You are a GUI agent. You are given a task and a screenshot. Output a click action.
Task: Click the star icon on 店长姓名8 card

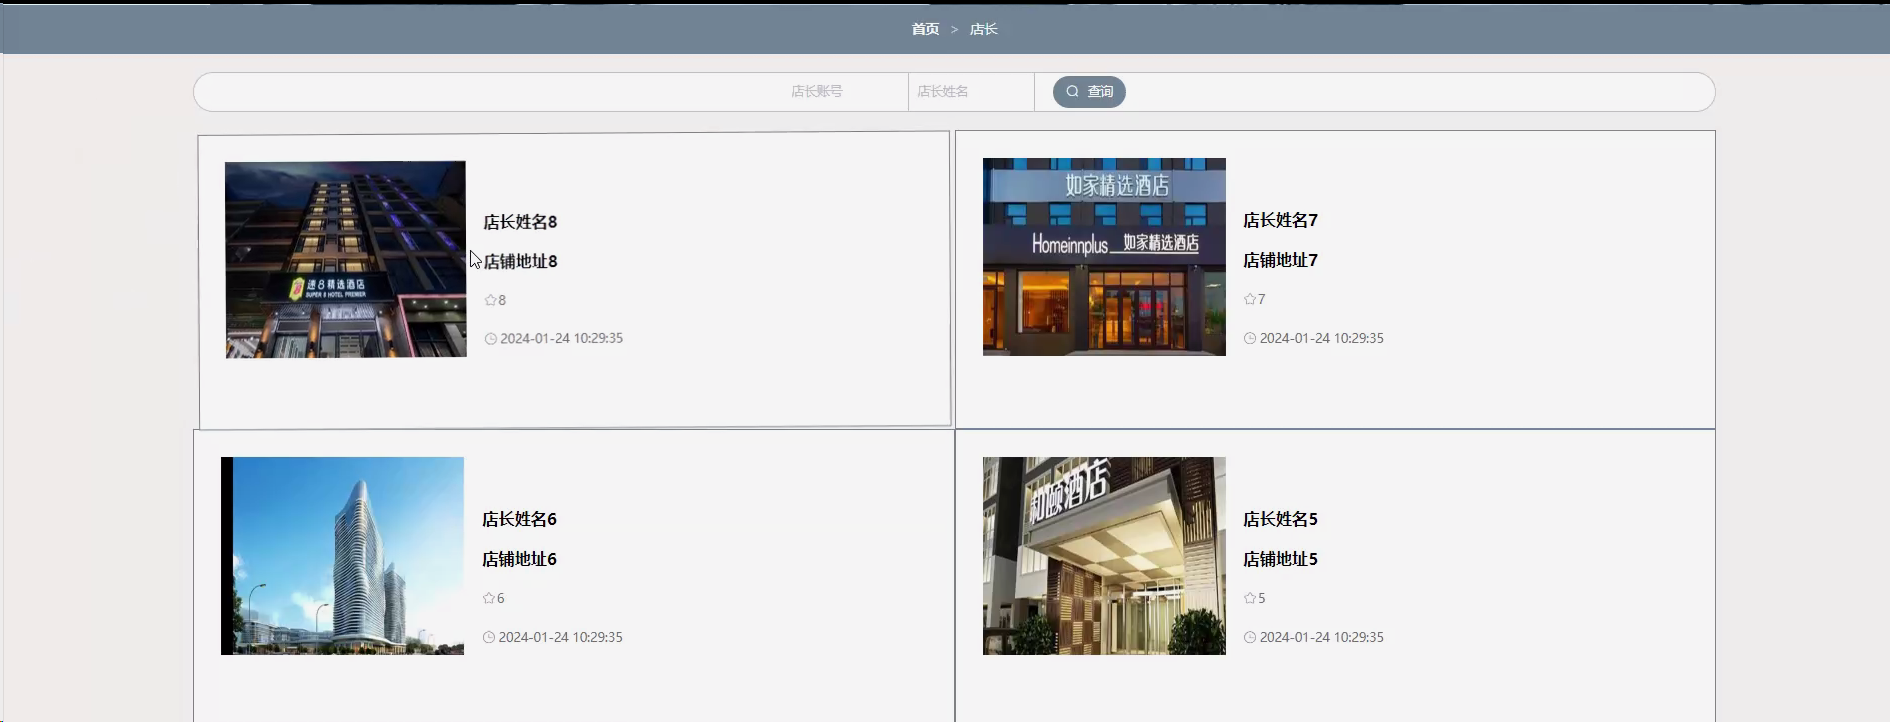(x=490, y=300)
